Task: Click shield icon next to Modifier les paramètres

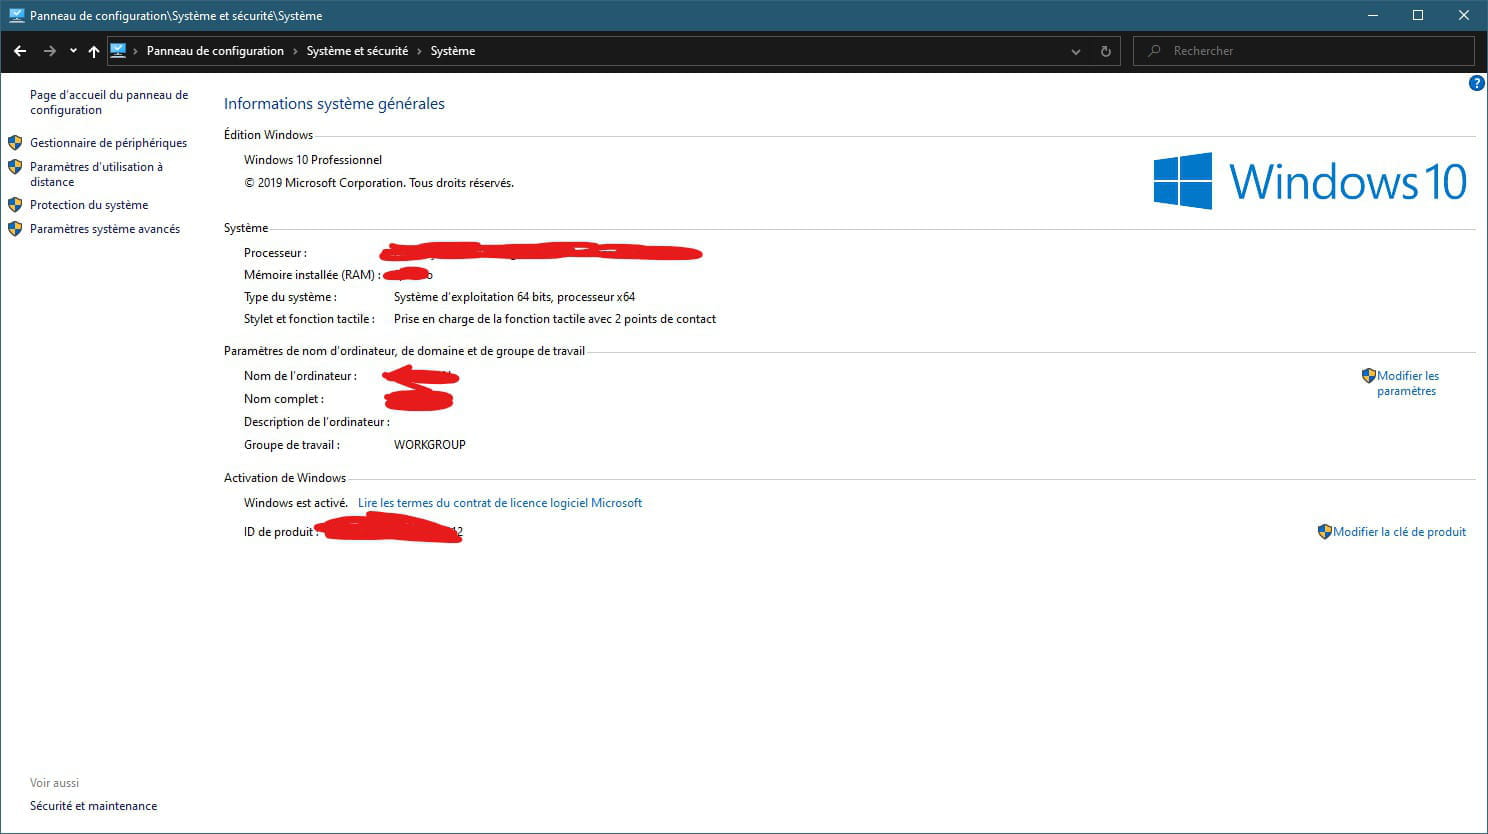Action: click(x=1369, y=376)
